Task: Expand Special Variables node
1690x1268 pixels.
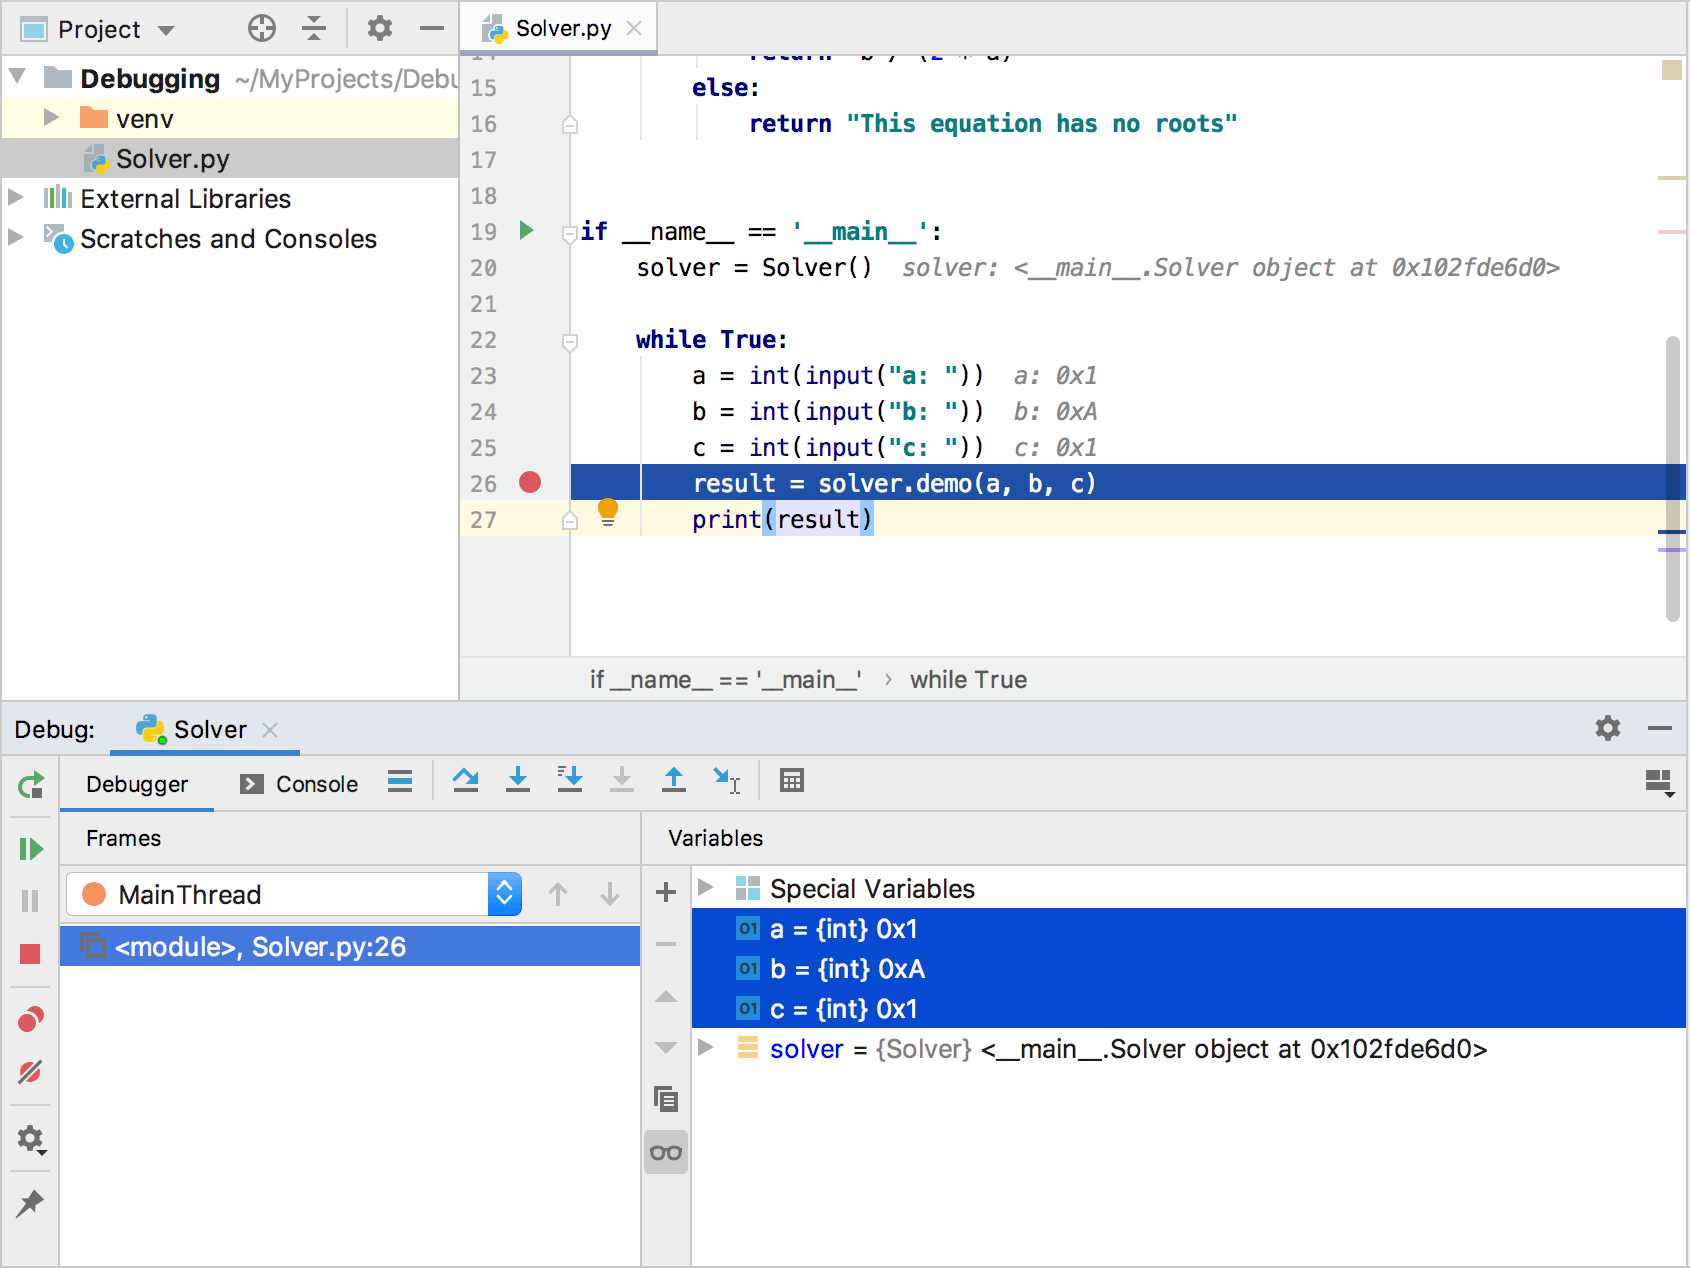Action: (x=706, y=888)
